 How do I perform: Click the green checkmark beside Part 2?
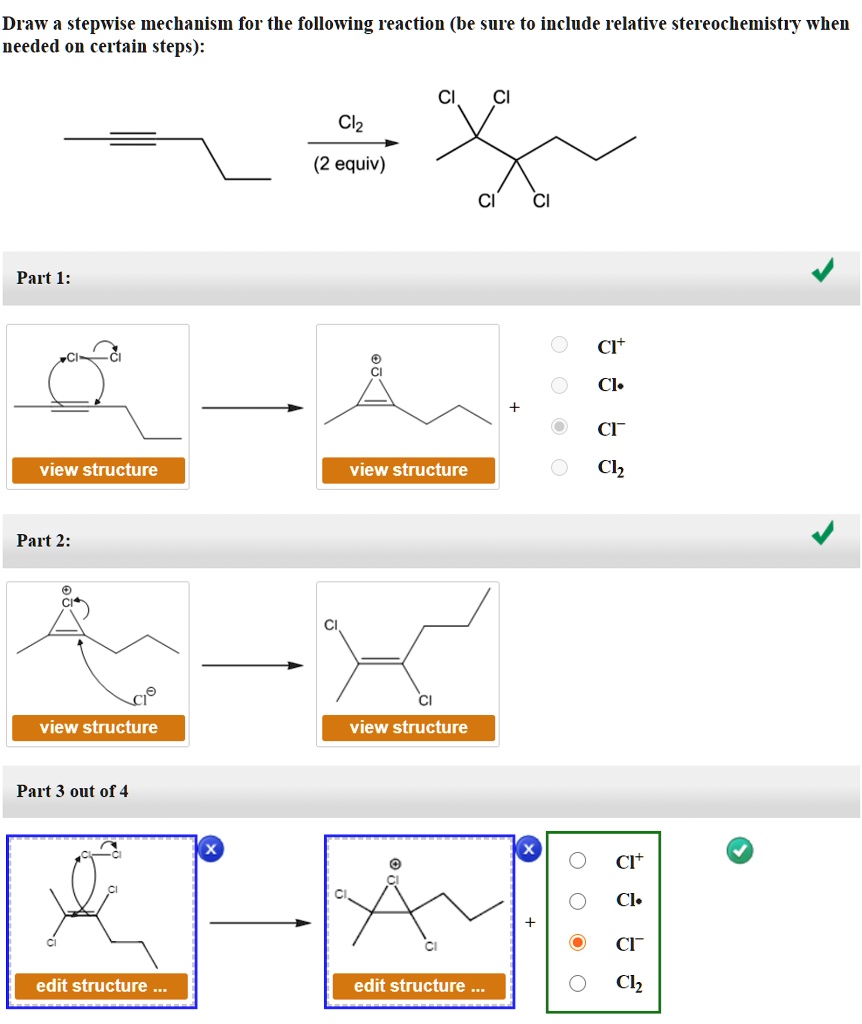tap(822, 533)
